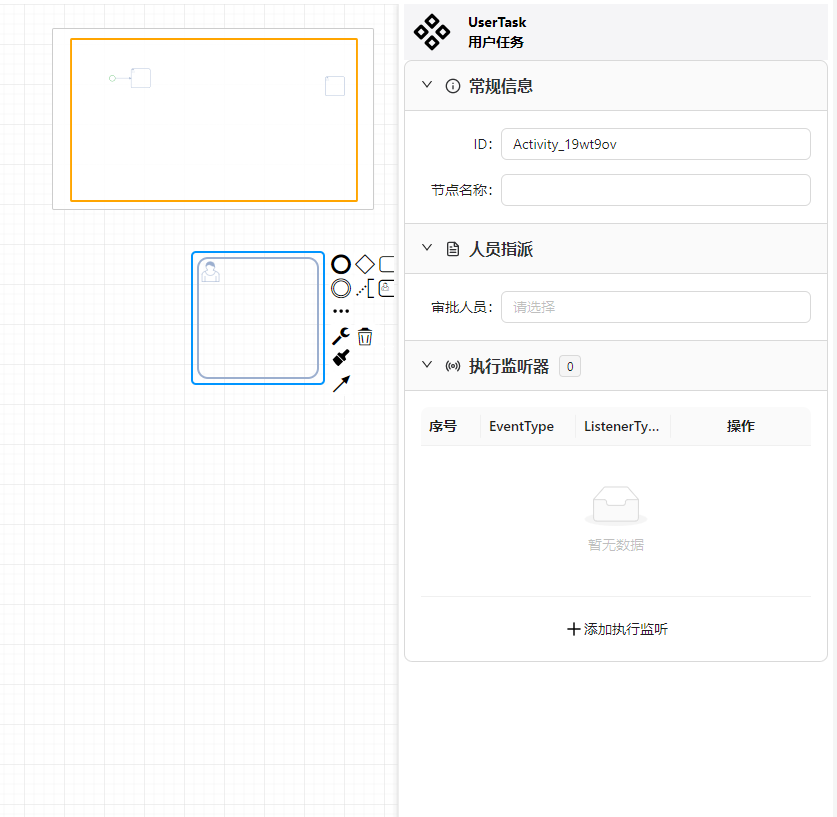This screenshot has height=817, width=837.
Task: Click the 人员指派 section title
Action: point(501,249)
